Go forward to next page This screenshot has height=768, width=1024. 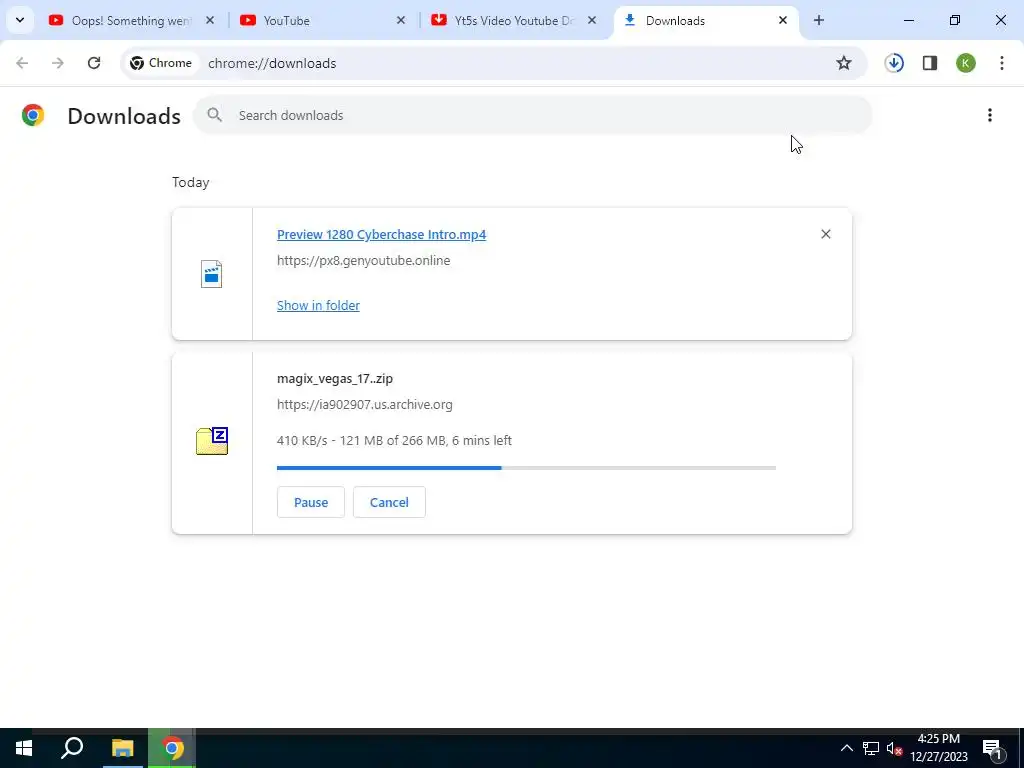pyautogui.click(x=58, y=63)
